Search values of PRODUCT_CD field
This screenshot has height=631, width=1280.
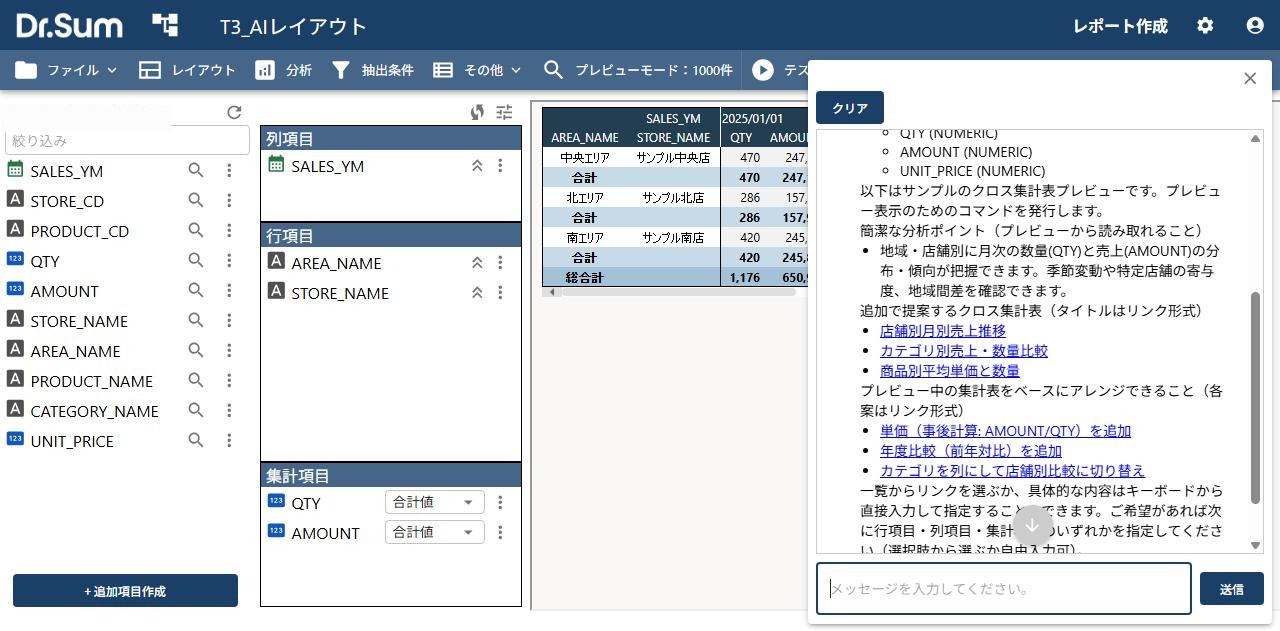tap(196, 231)
